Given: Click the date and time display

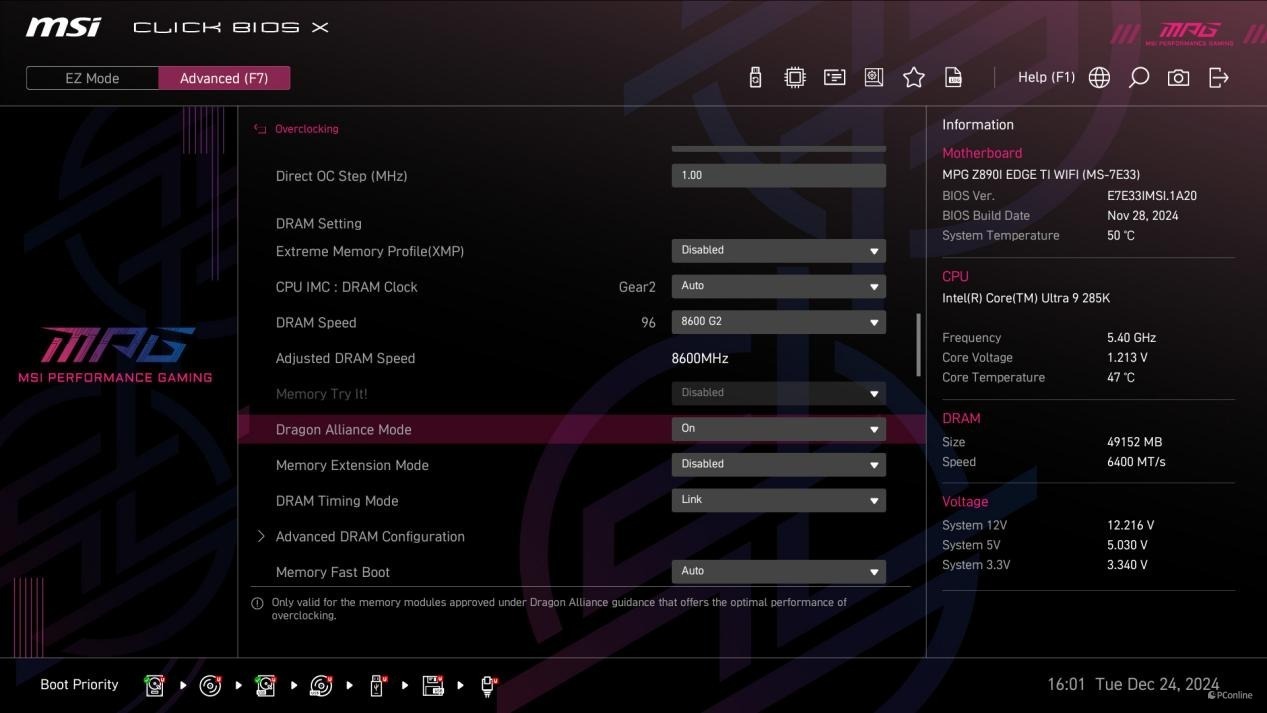Looking at the screenshot, I should coord(1133,685).
